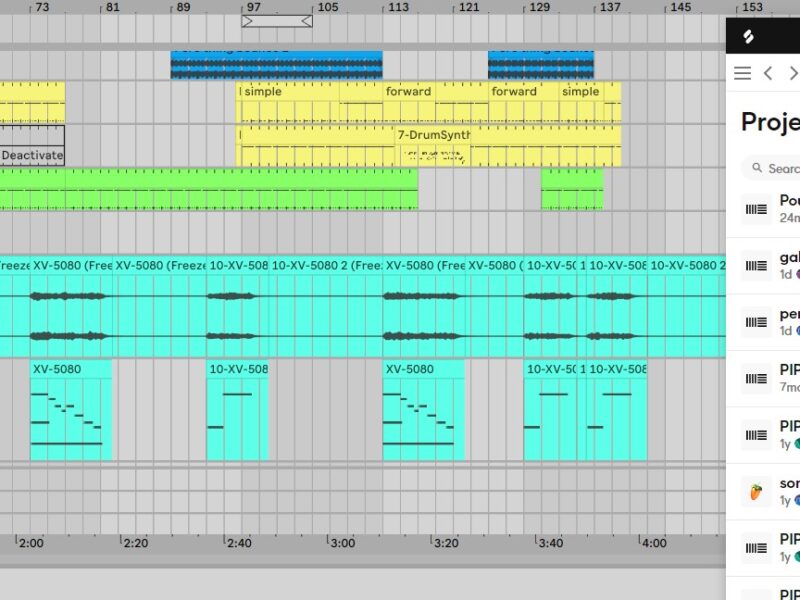
Task: Click the search magnifier icon in Splice
Action: [x=757, y=167]
